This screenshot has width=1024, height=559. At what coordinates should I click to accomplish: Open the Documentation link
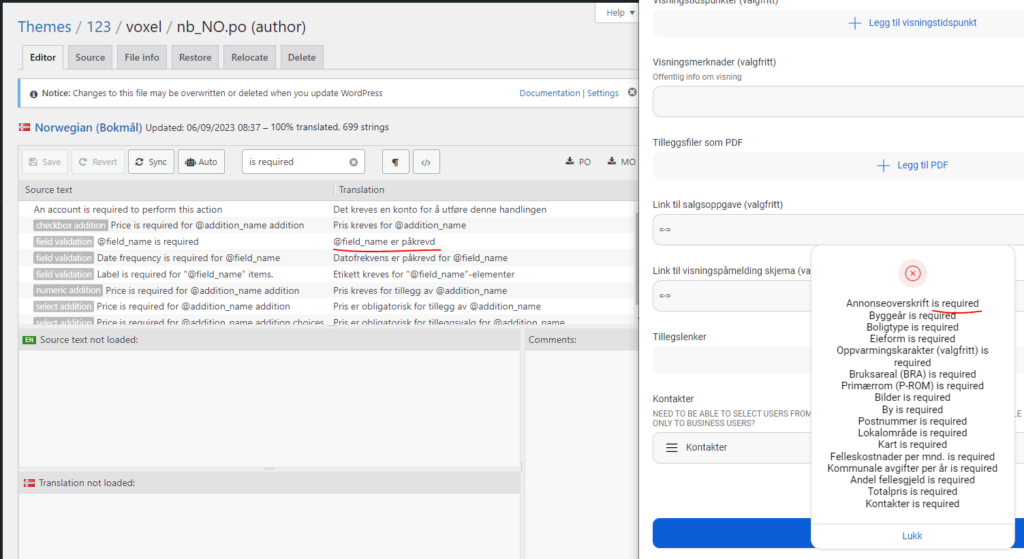pyautogui.click(x=549, y=93)
